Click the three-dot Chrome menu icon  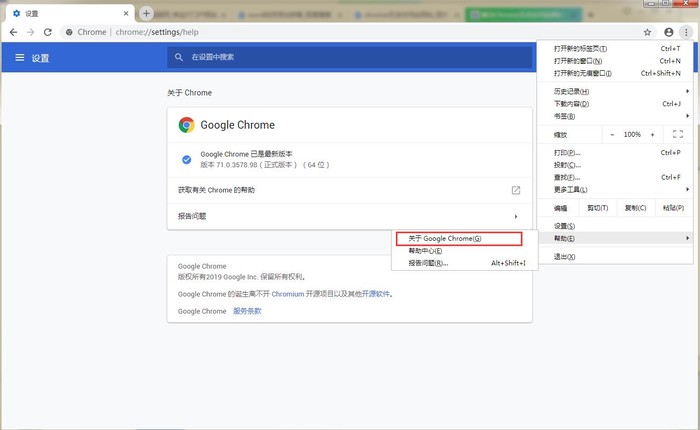pos(686,32)
